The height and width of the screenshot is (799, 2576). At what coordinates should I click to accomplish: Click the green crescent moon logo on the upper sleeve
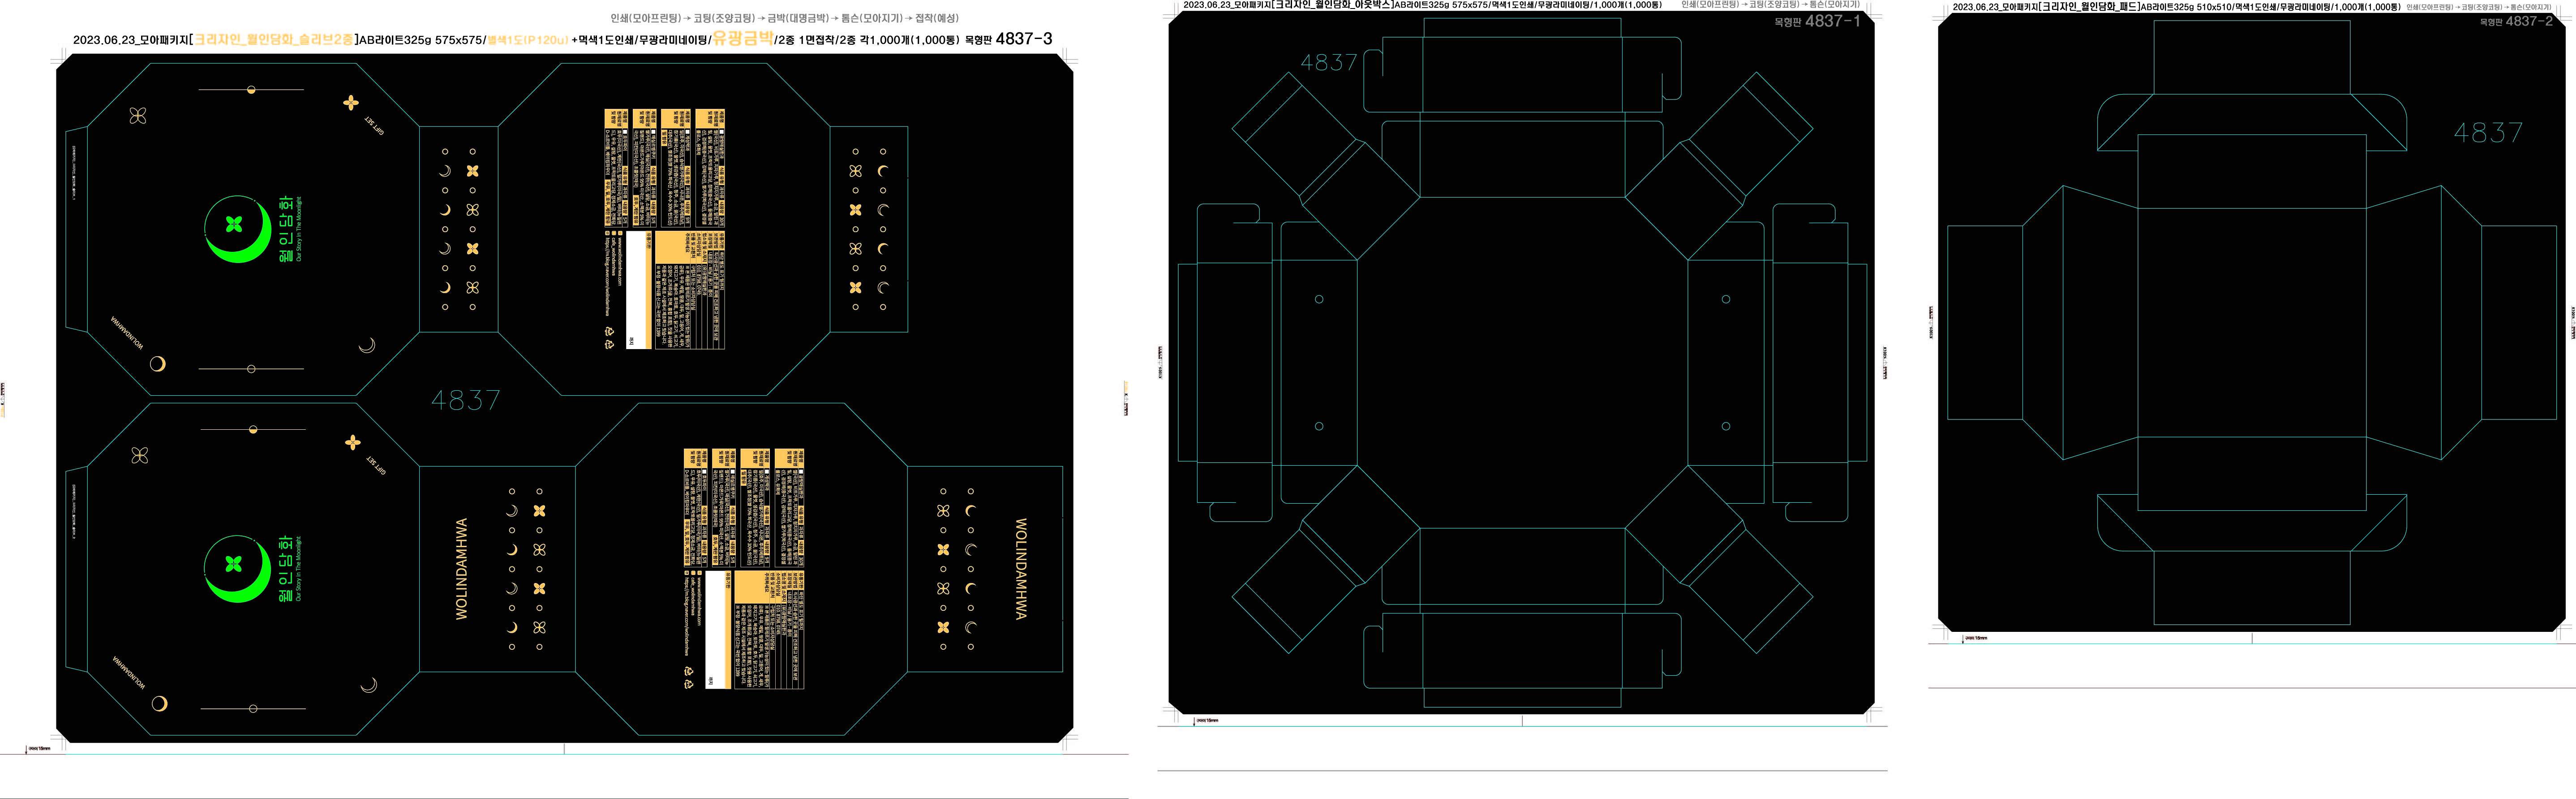[x=237, y=229]
